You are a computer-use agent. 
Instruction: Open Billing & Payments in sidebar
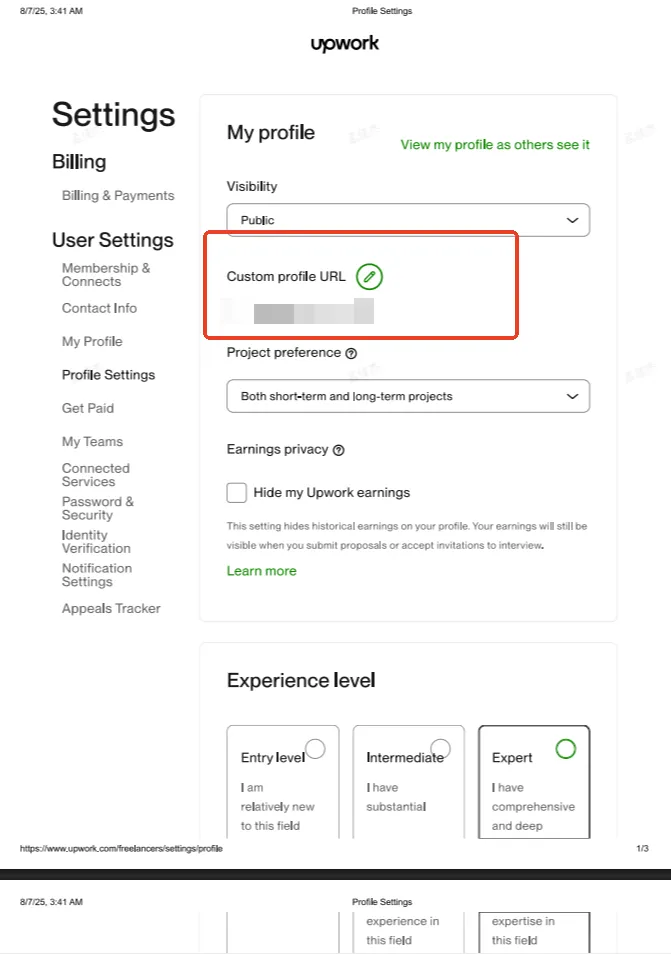tap(118, 196)
